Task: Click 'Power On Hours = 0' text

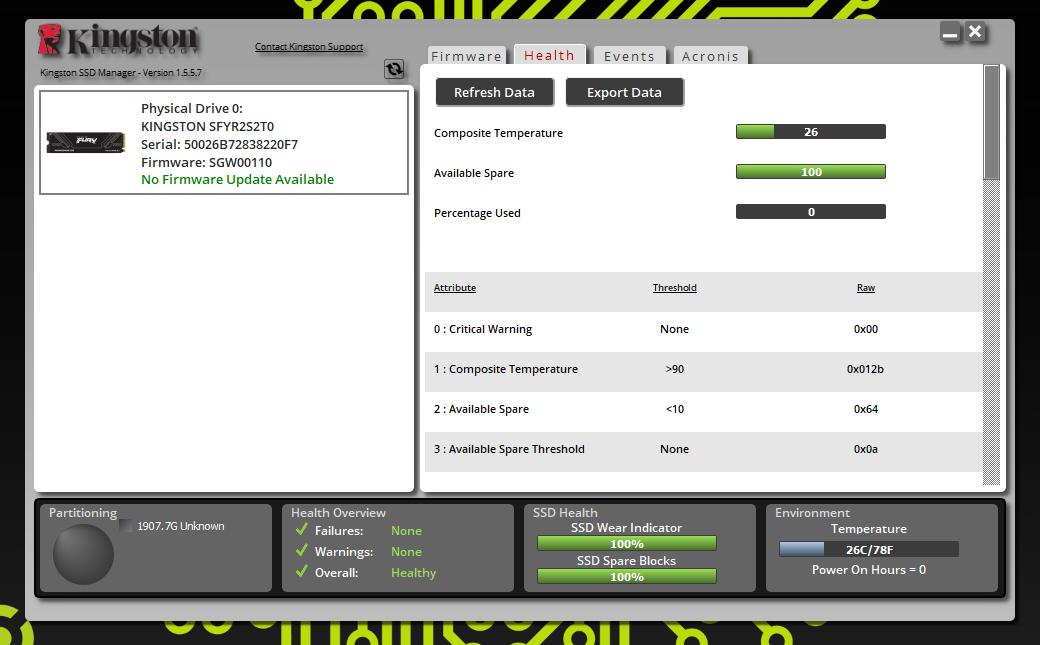Action: 869,569
